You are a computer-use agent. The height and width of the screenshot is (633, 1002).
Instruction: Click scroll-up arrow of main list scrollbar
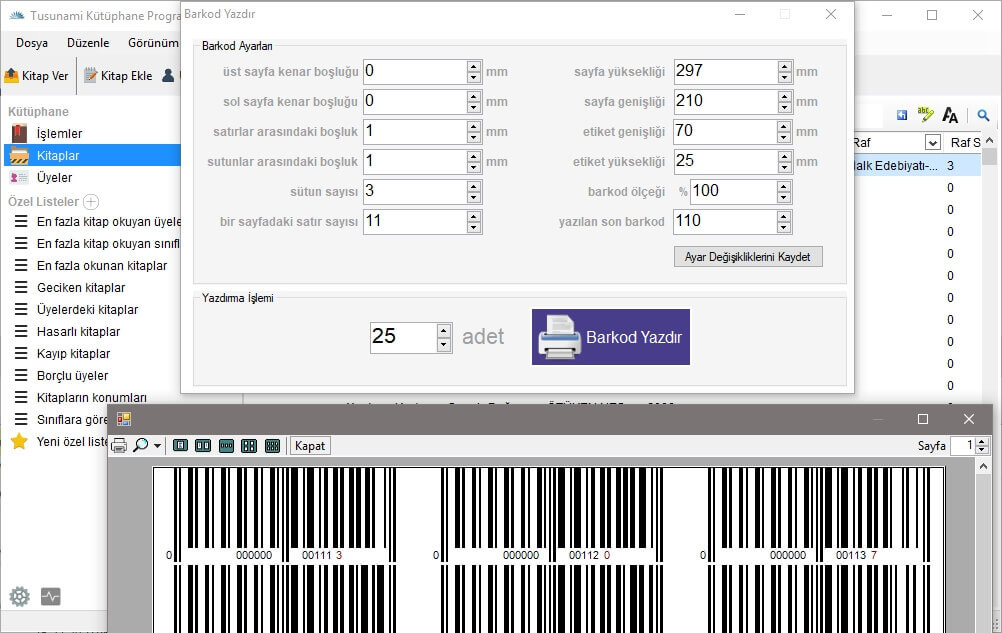click(990, 140)
